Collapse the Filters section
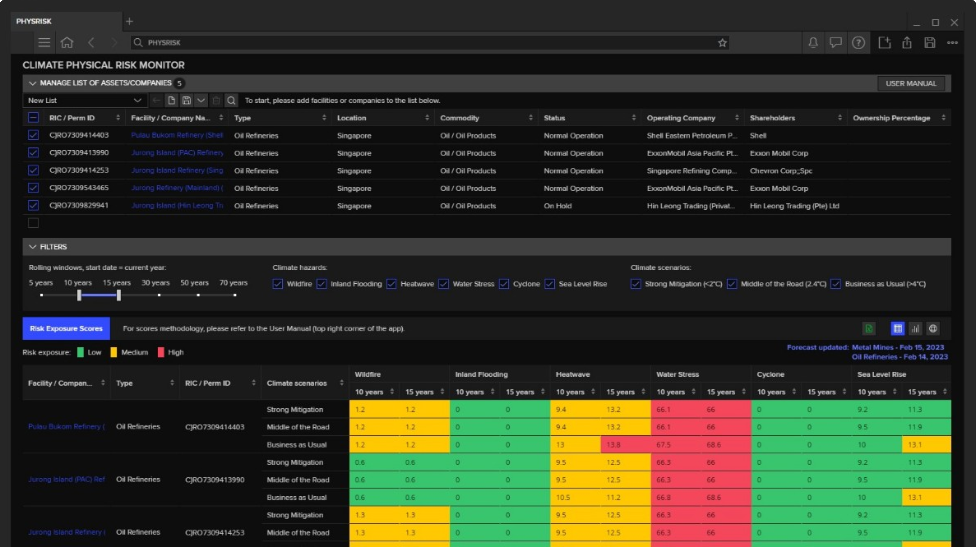 pyautogui.click(x=33, y=246)
